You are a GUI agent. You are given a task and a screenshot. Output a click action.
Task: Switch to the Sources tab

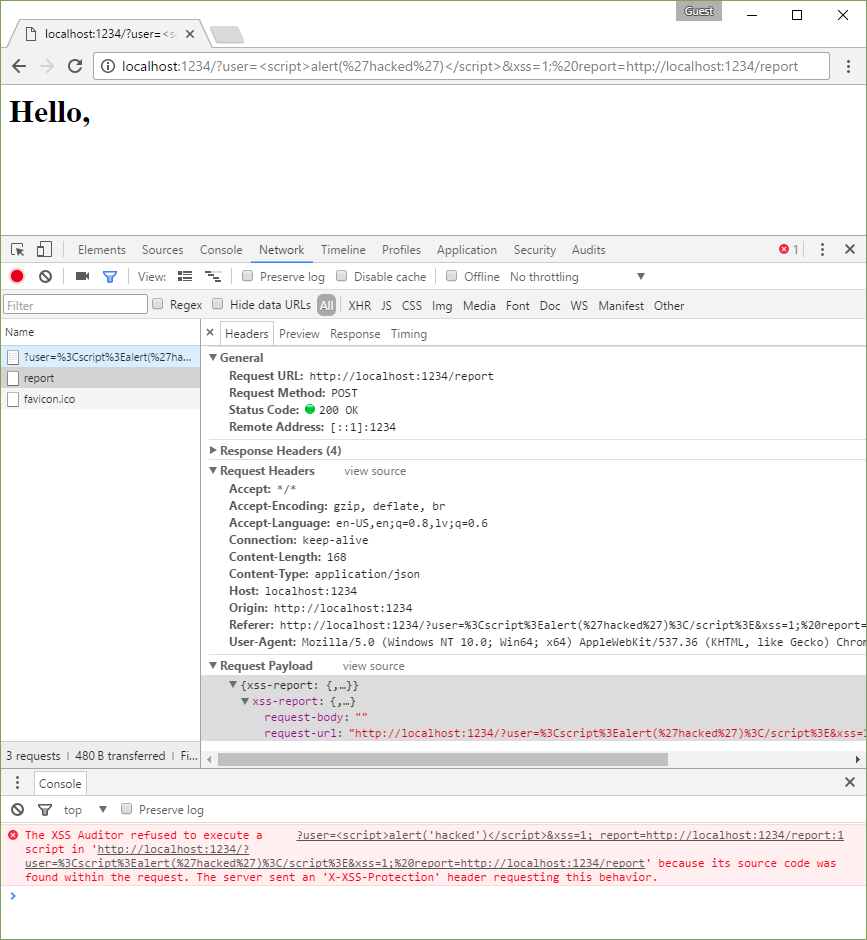(x=162, y=250)
